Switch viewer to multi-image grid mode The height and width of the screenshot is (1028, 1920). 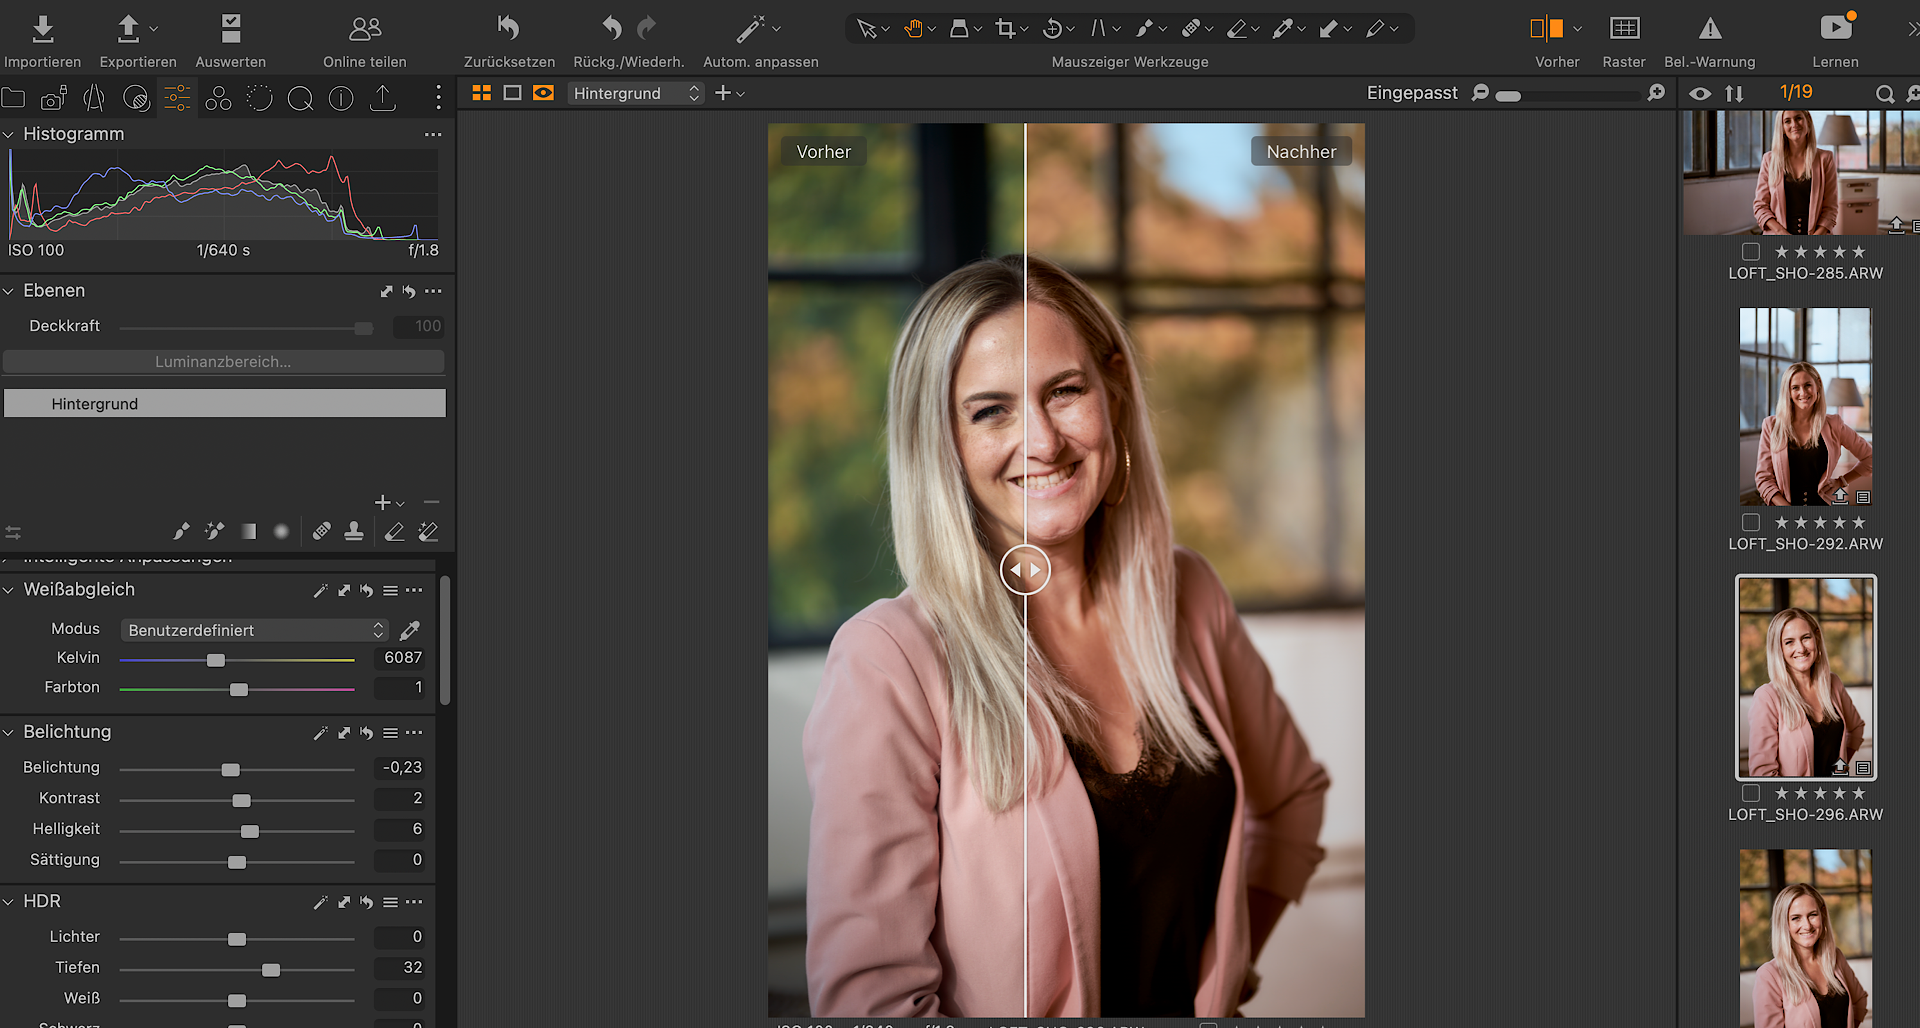click(x=481, y=93)
